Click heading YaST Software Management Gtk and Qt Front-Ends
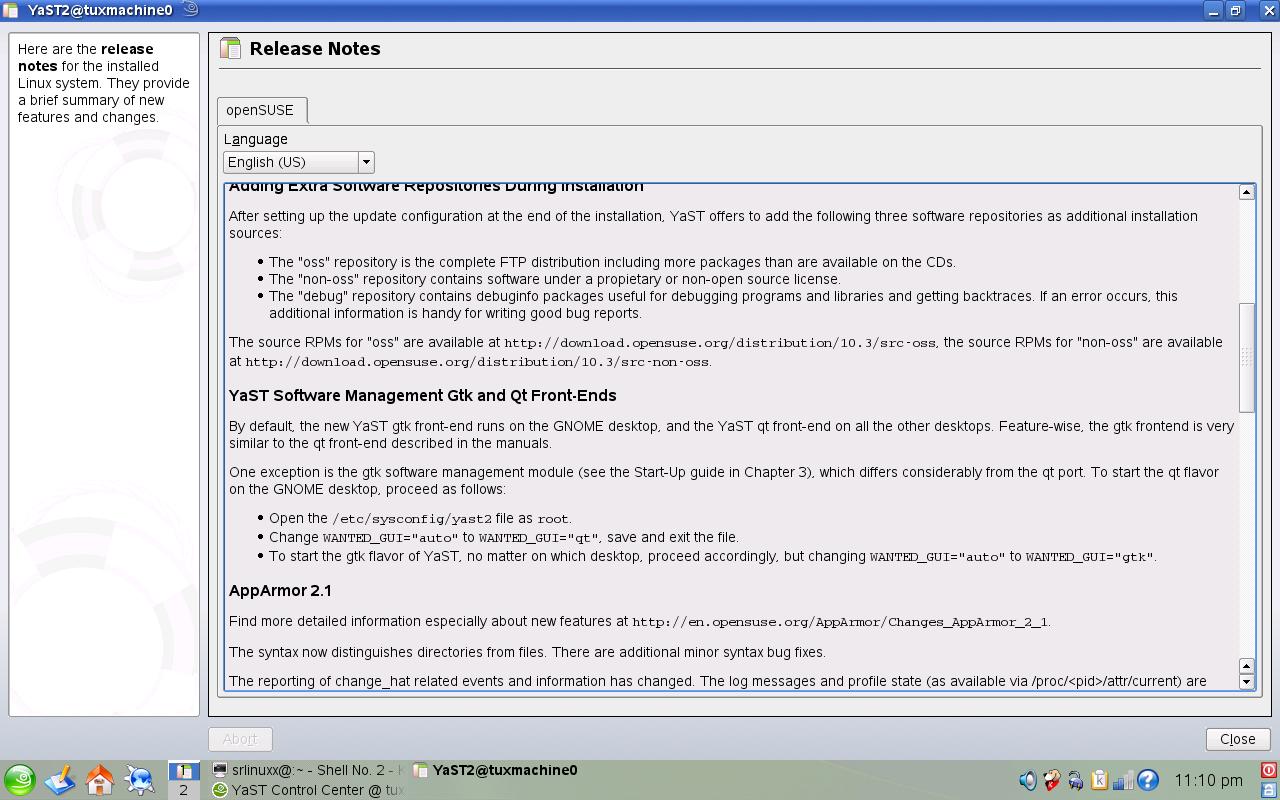Viewport: 1280px width, 800px height. tap(423, 395)
